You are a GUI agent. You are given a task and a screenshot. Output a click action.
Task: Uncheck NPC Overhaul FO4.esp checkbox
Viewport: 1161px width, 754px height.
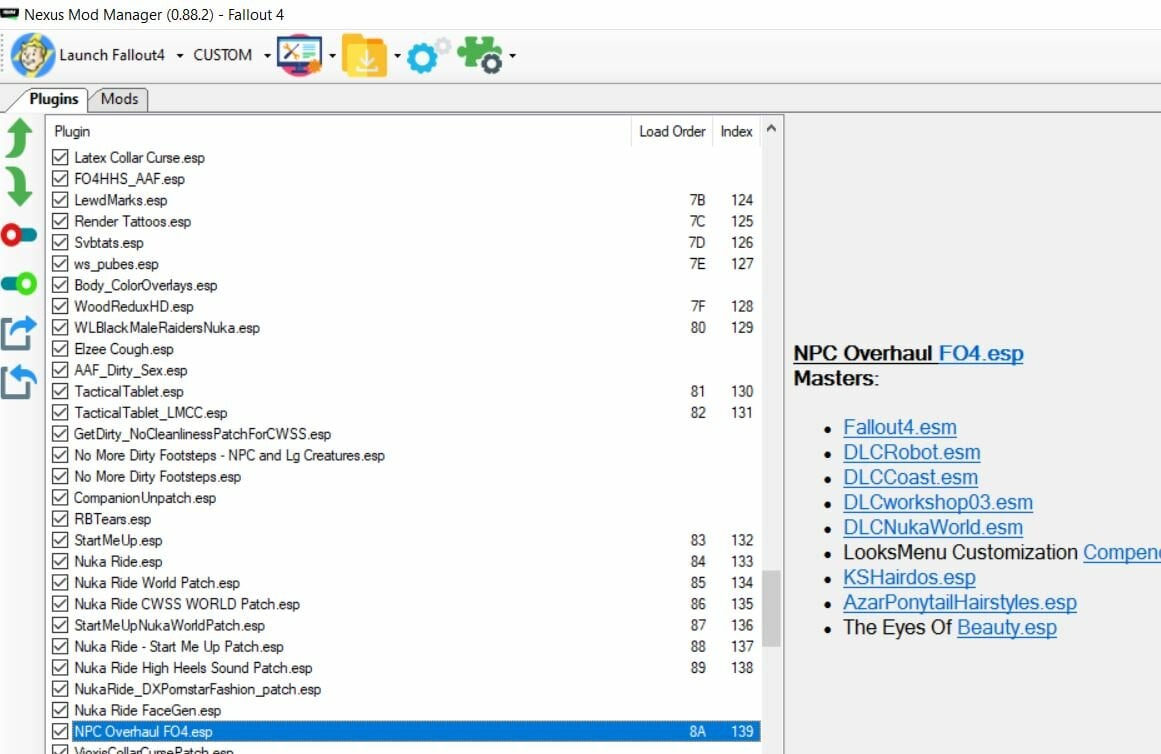[60, 731]
